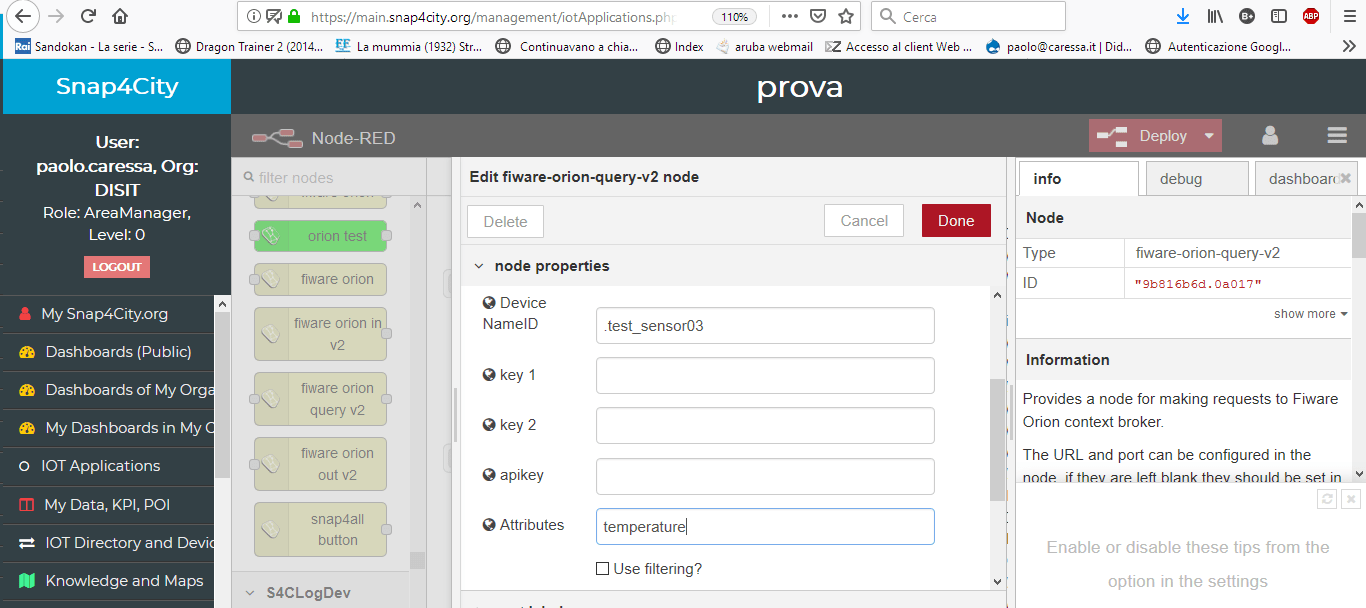Click the 110% zoom level indicator
Image resolution: width=1366 pixels, height=608 pixels.
[734, 17]
